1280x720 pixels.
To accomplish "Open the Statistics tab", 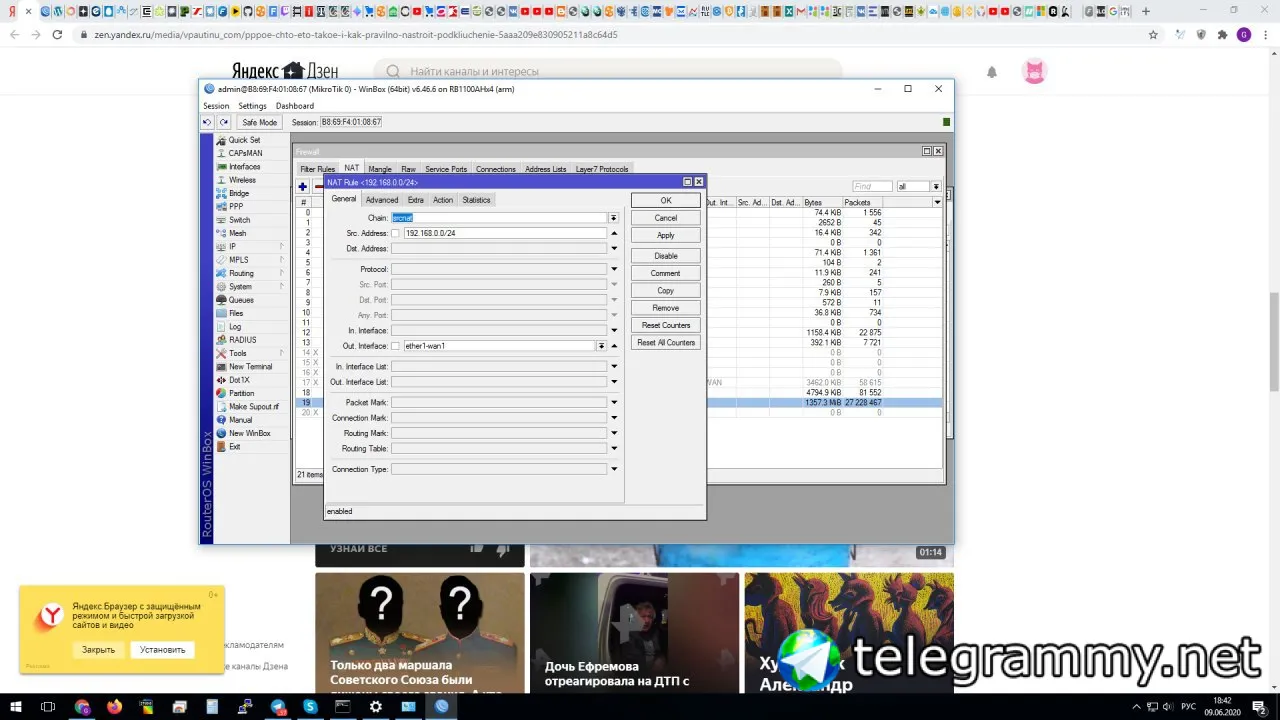I will [477, 200].
